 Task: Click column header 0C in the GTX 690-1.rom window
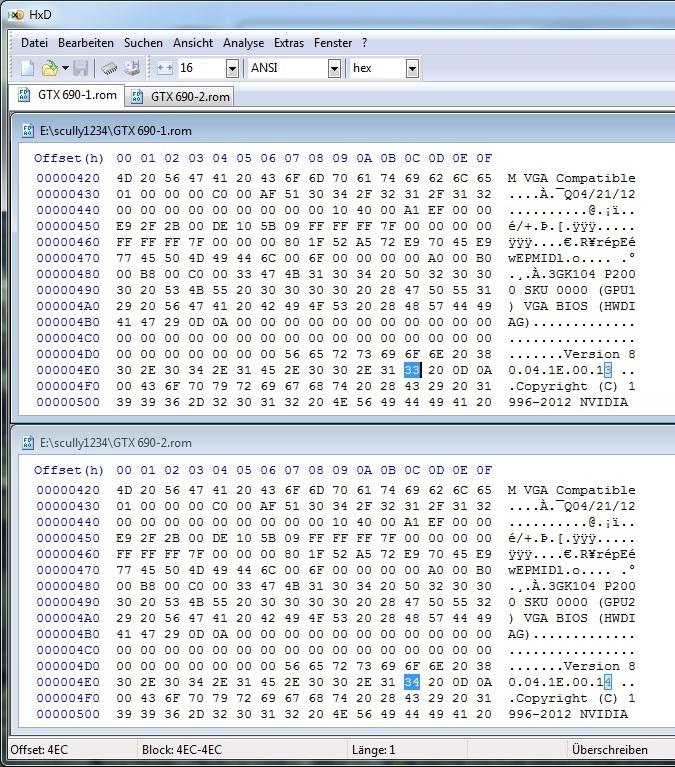pyautogui.click(x=412, y=158)
